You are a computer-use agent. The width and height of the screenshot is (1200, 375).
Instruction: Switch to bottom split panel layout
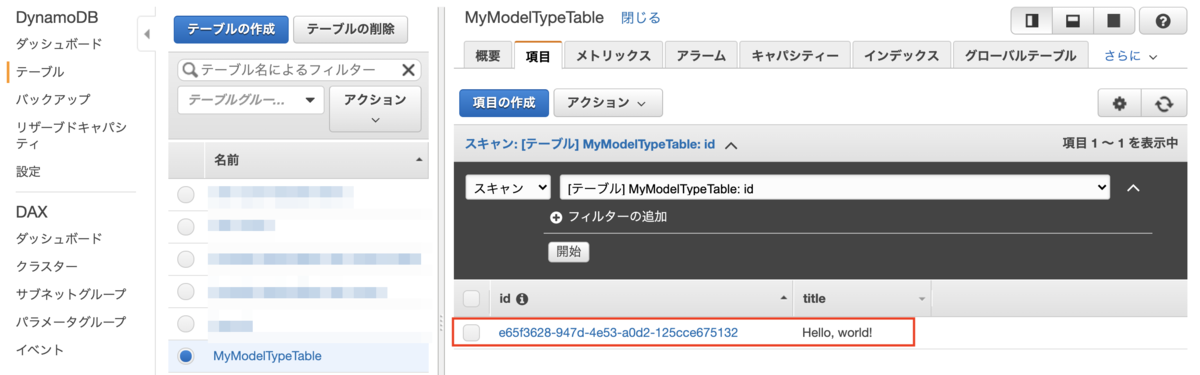coord(1072,20)
